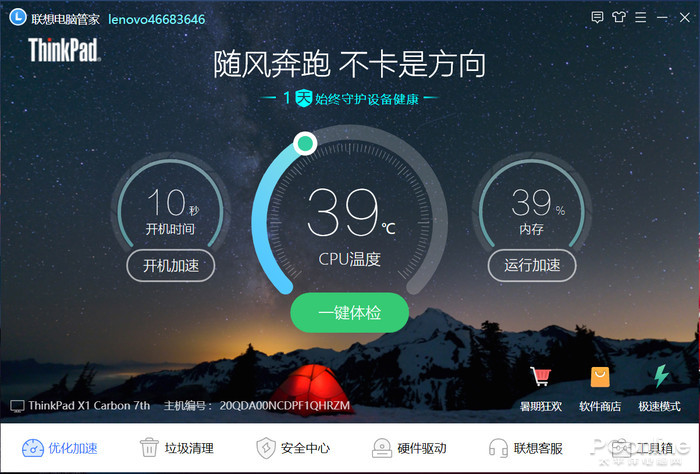
Task: Open the feedback message icon
Action: 597,17
